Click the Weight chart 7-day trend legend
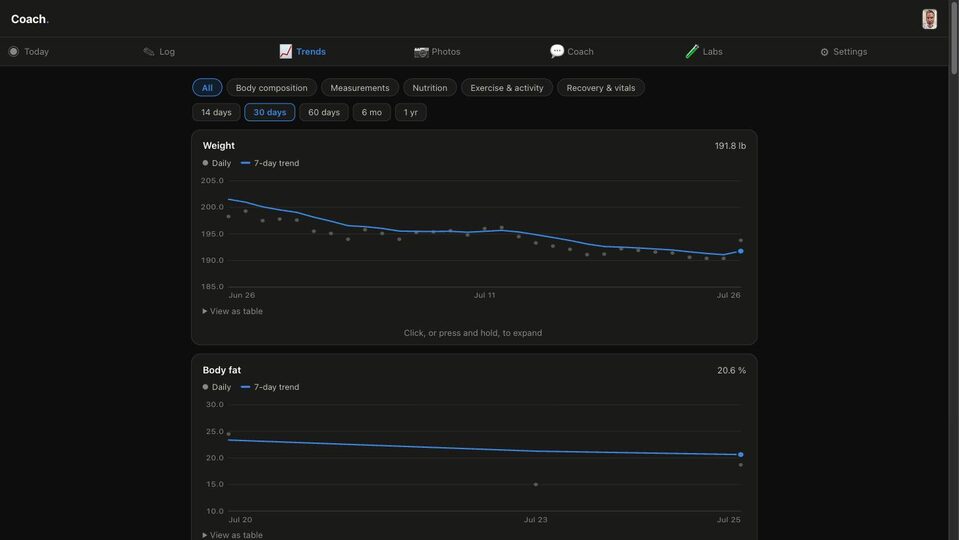 coord(270,163)
